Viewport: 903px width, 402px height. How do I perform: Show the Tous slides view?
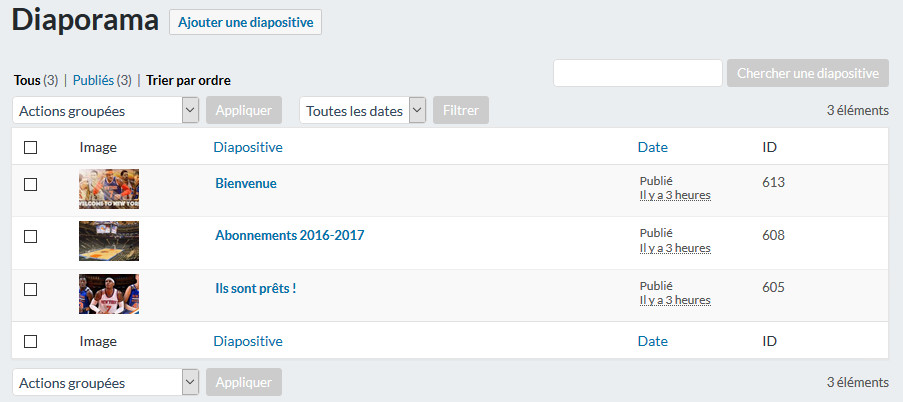[x=27, y=81]
